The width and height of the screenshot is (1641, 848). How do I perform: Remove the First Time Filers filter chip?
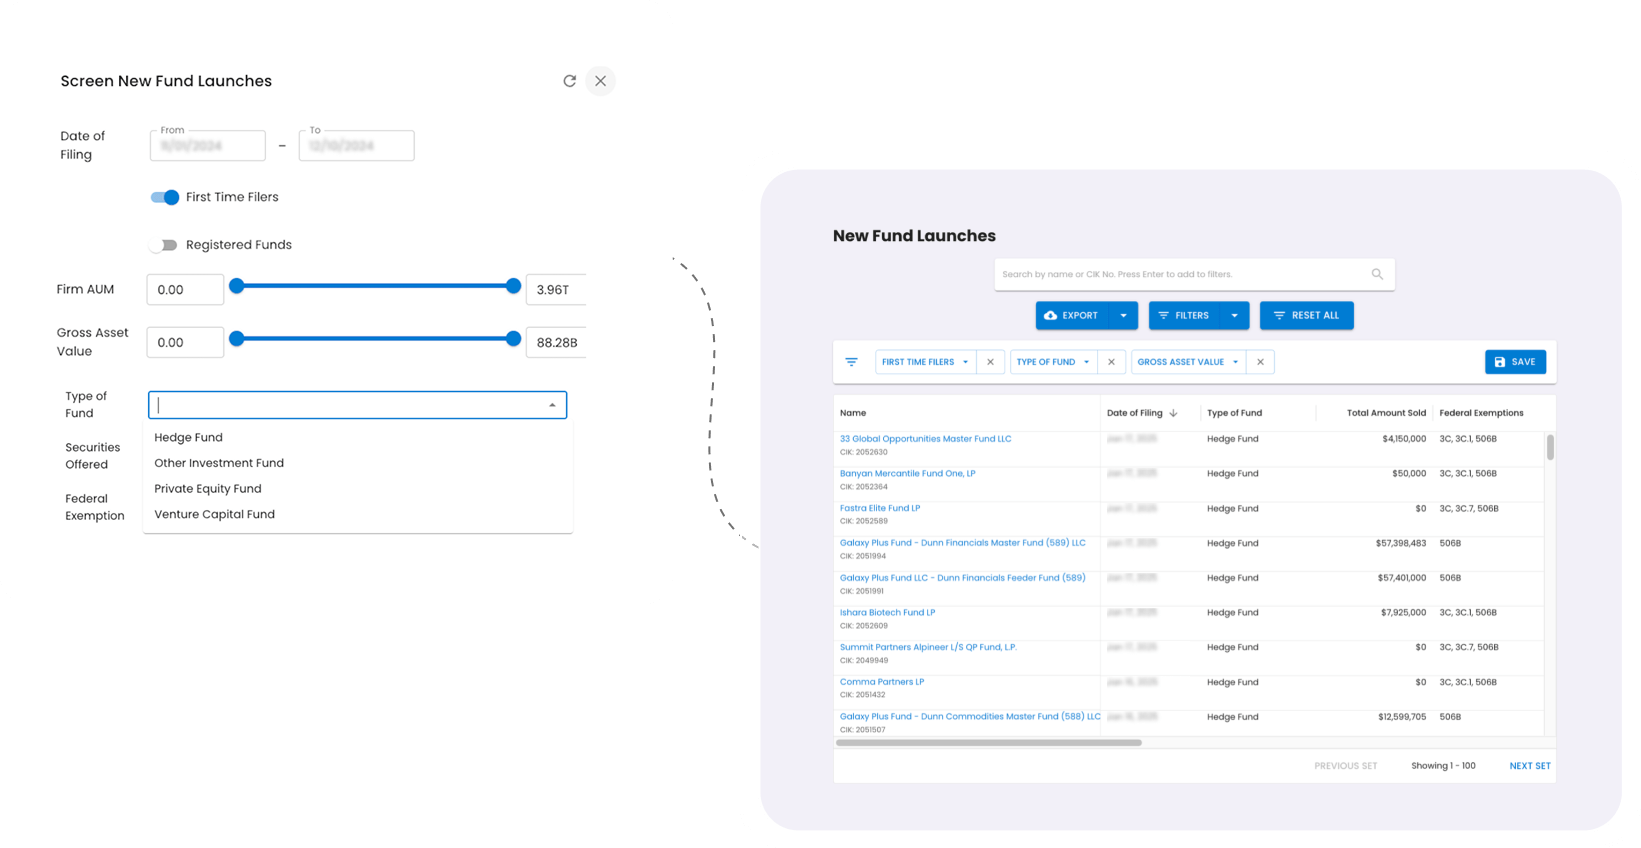990,362
